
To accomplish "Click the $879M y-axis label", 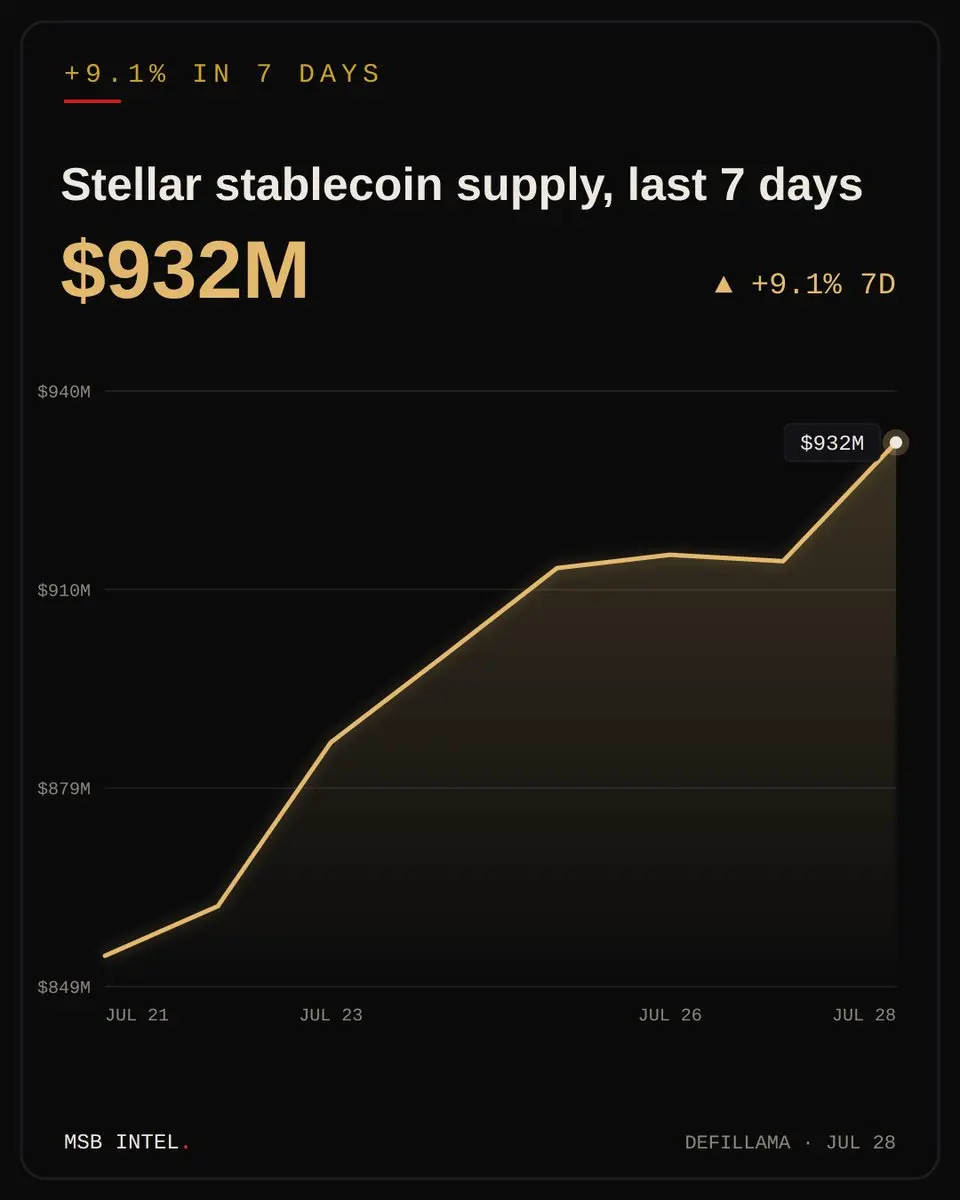I will (64, 789).
